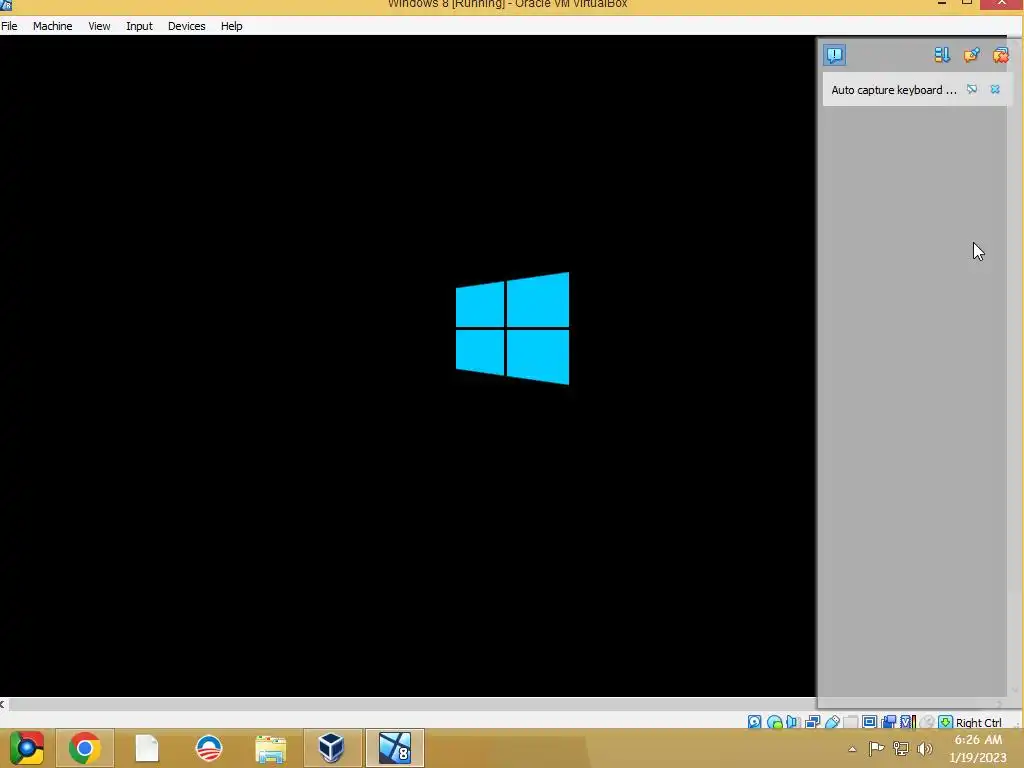Screen dimensions: 1024x768
Task: Open the blank document taskbar icon
Action: (147, 748)
